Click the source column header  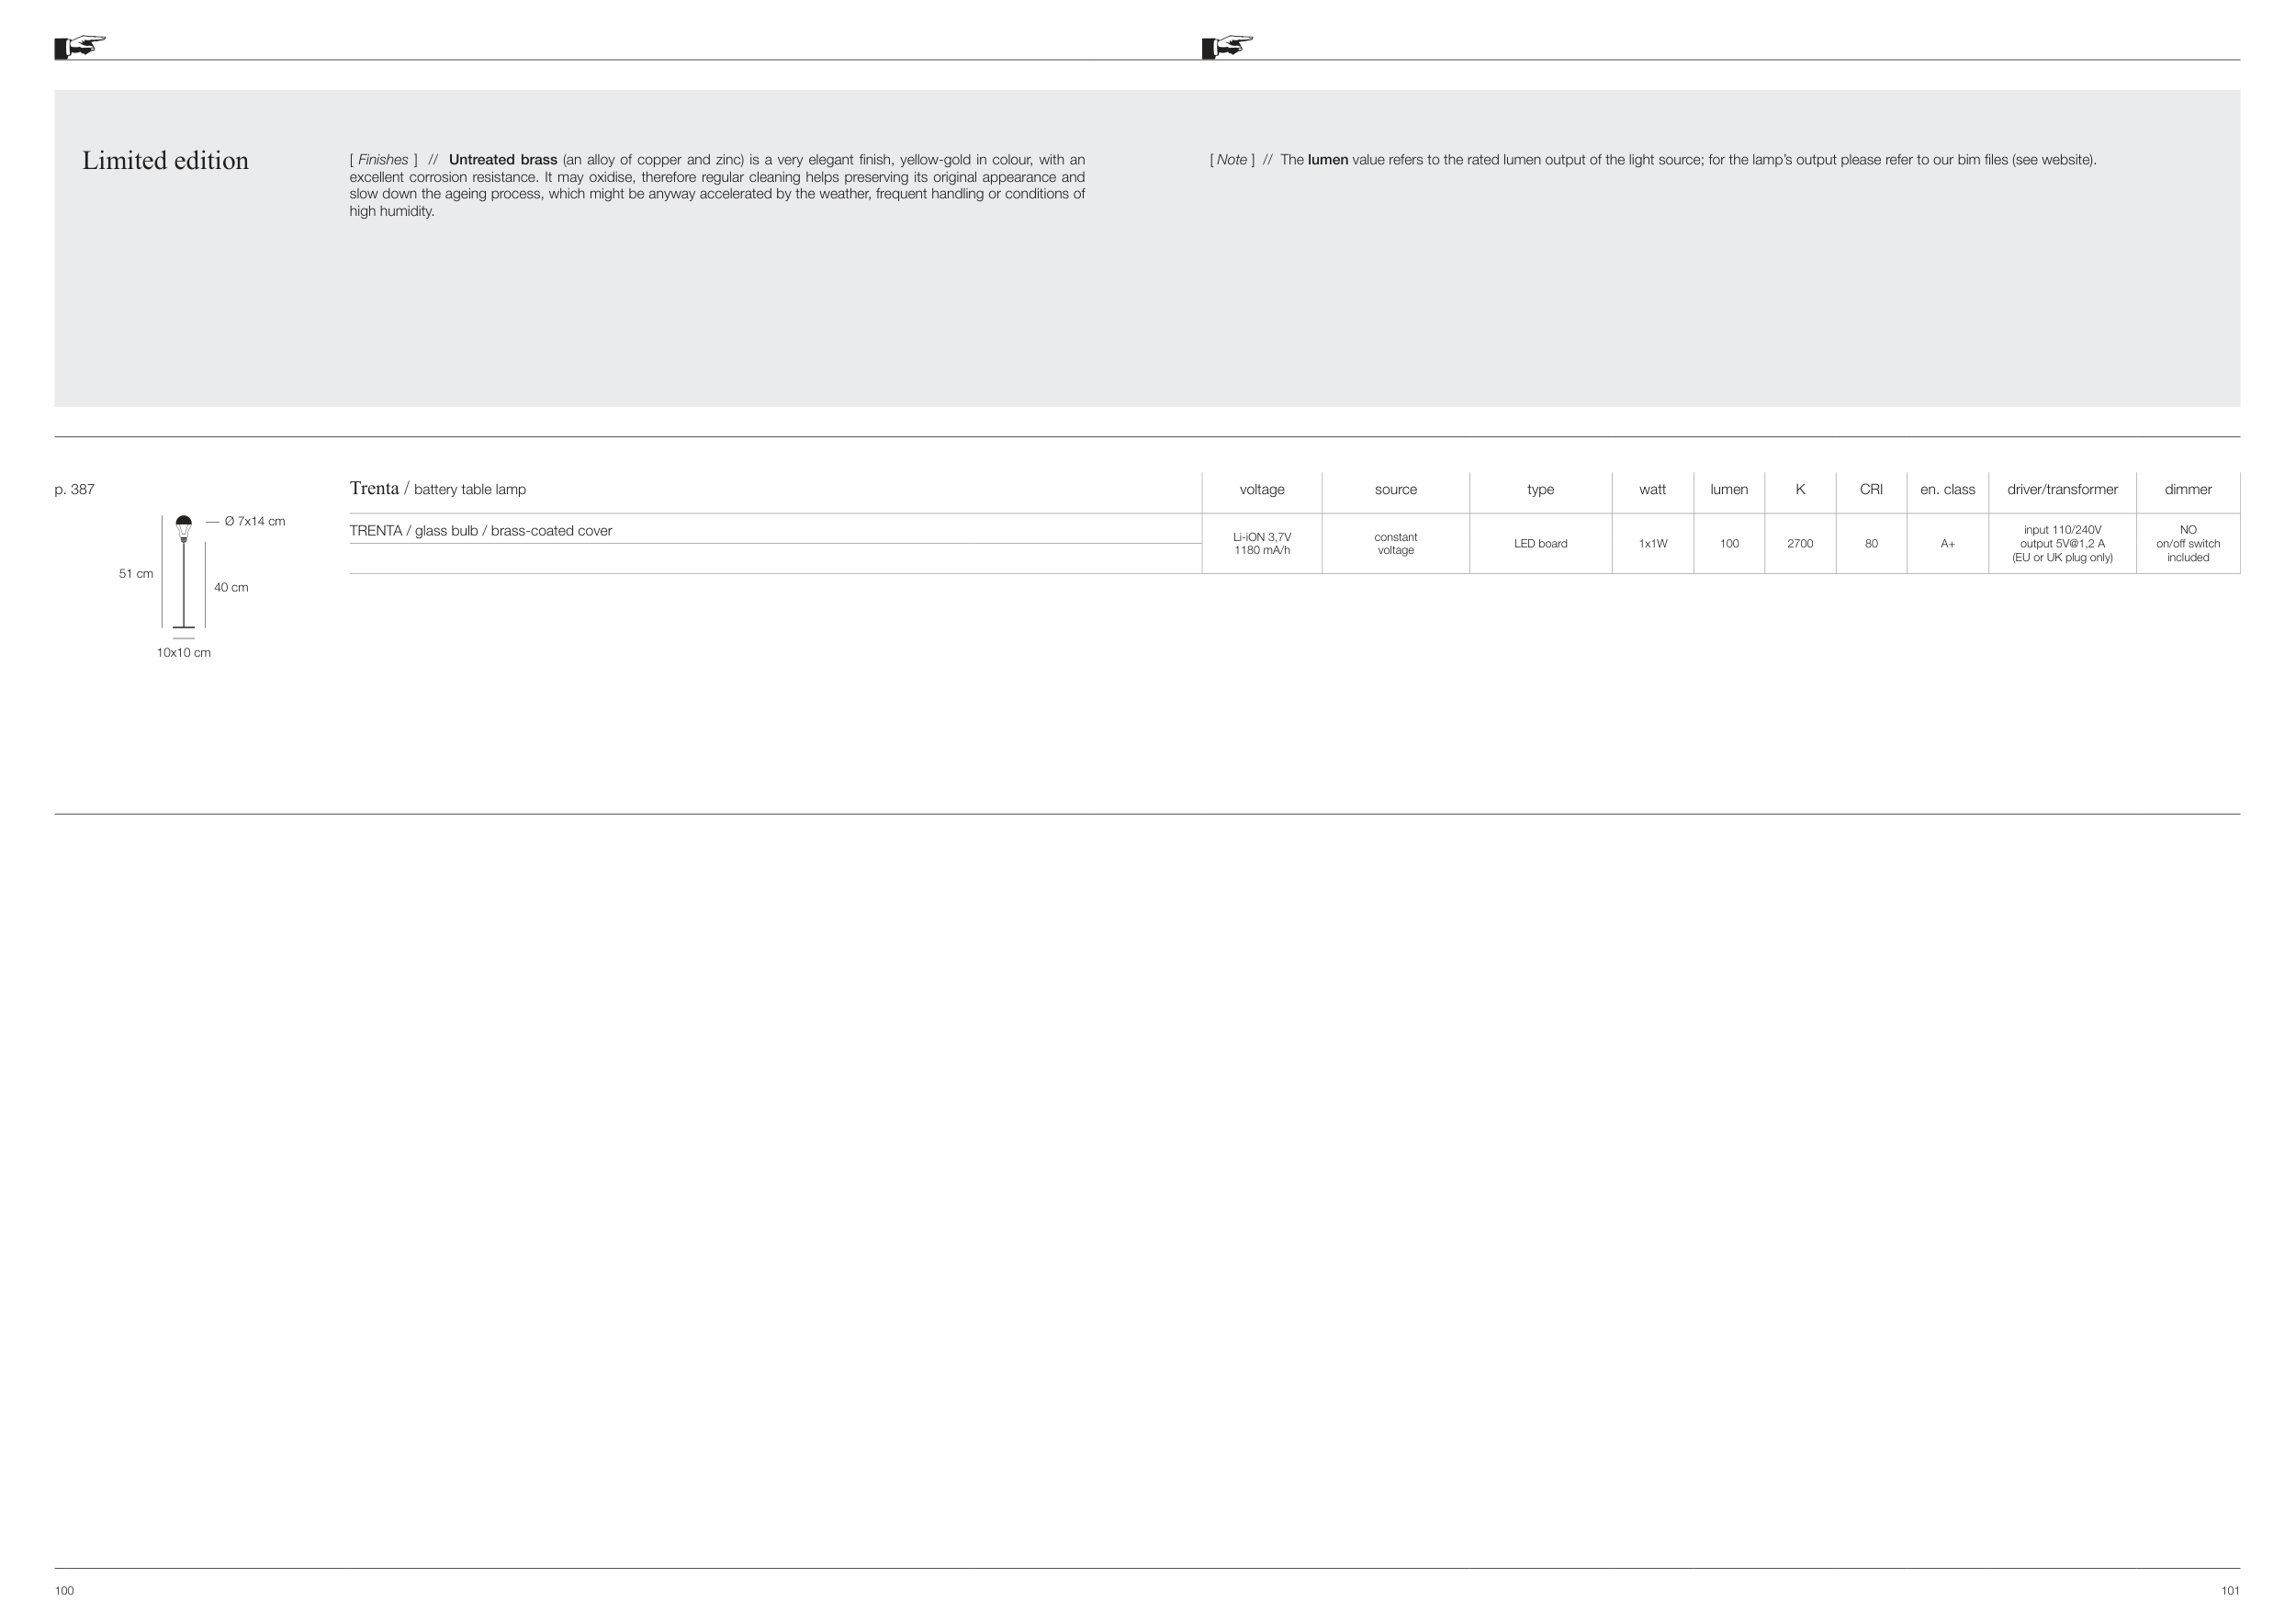(x=1395, y=489)
